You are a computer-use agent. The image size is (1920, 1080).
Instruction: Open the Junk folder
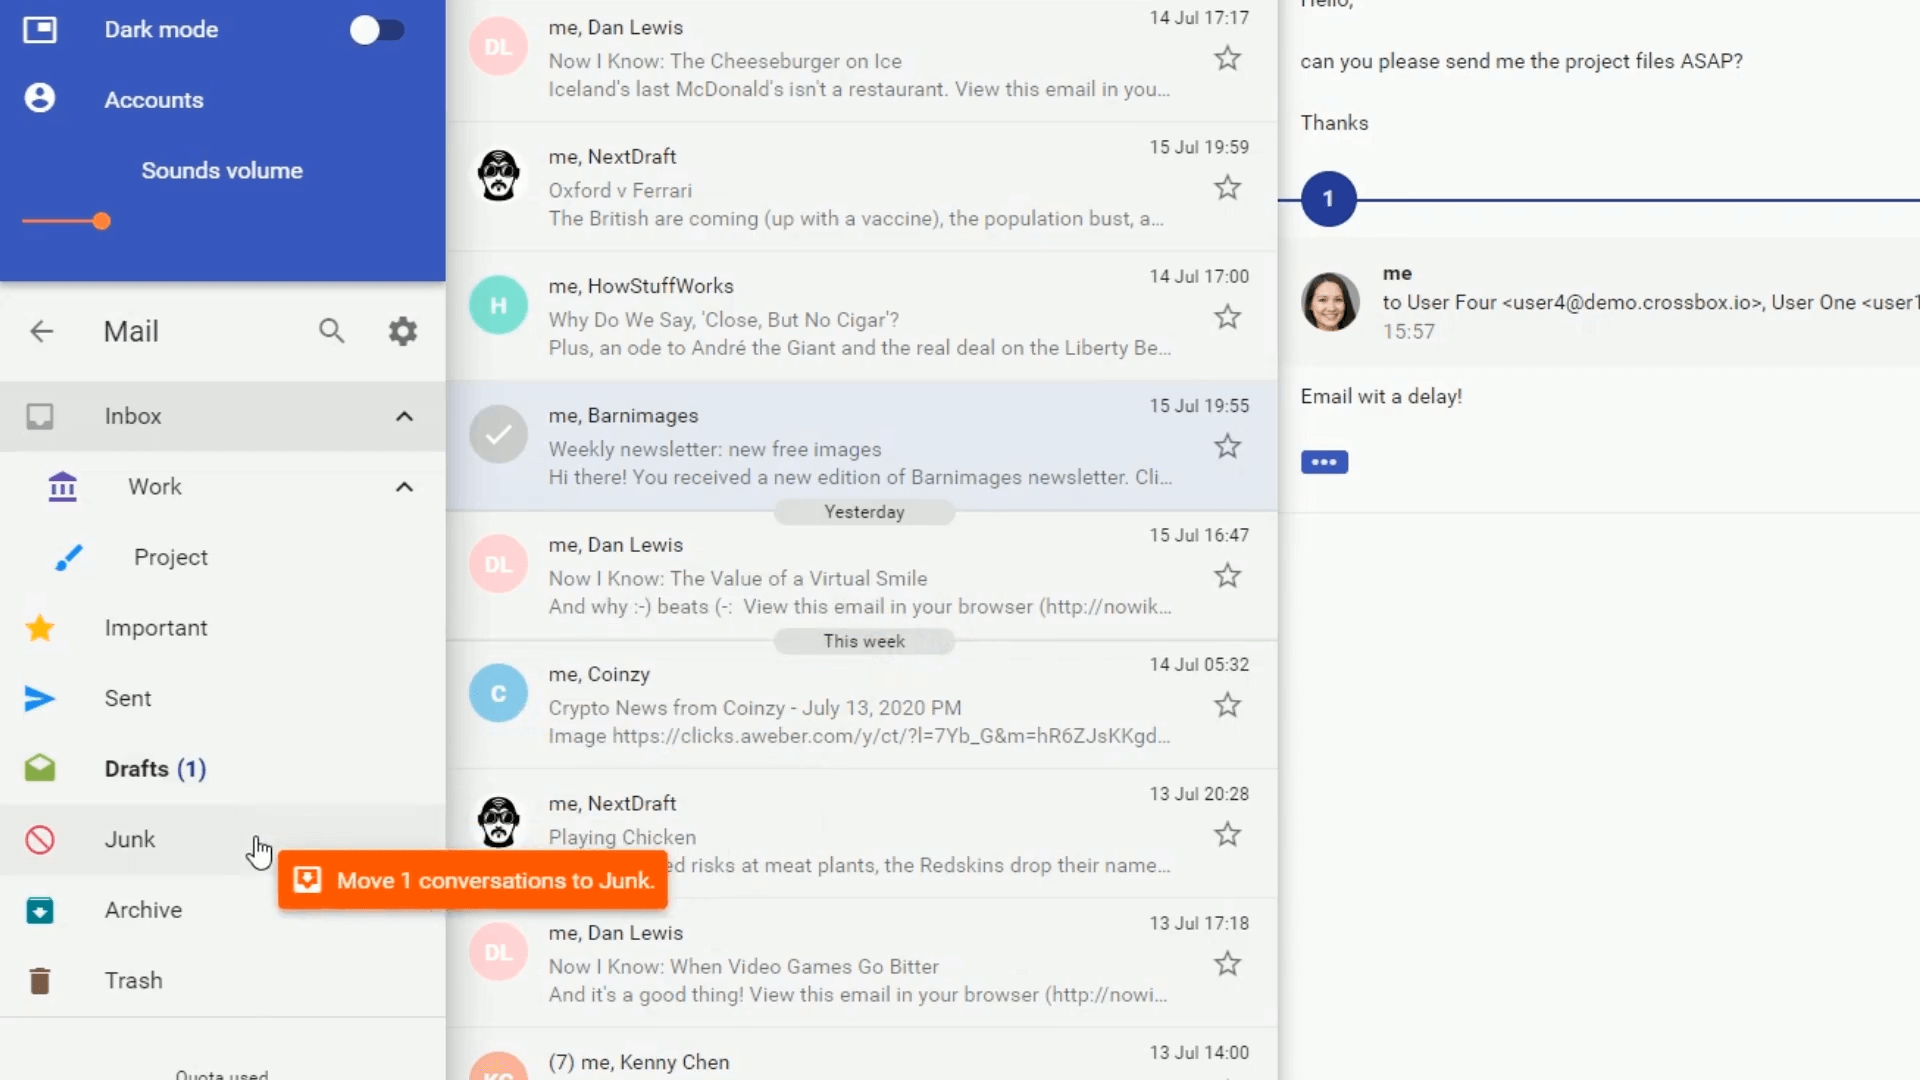click(222, 839)
